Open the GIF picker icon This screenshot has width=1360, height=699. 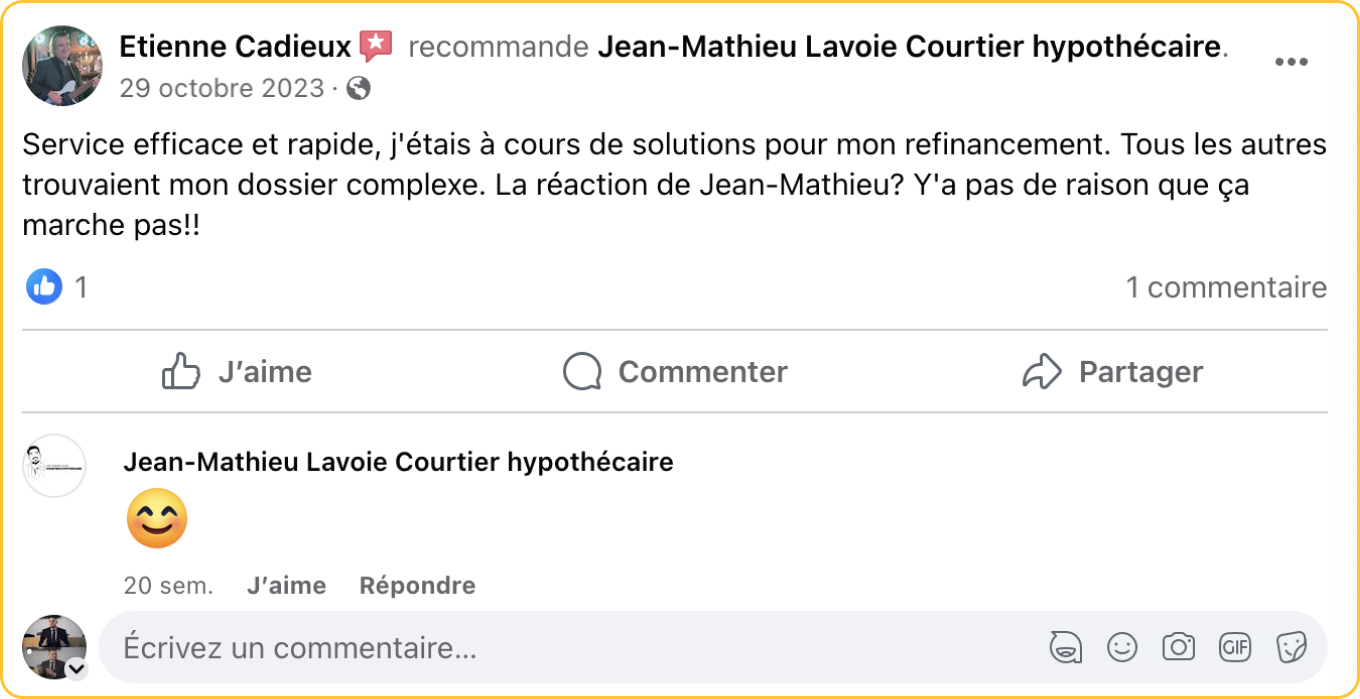(1235, 648)
